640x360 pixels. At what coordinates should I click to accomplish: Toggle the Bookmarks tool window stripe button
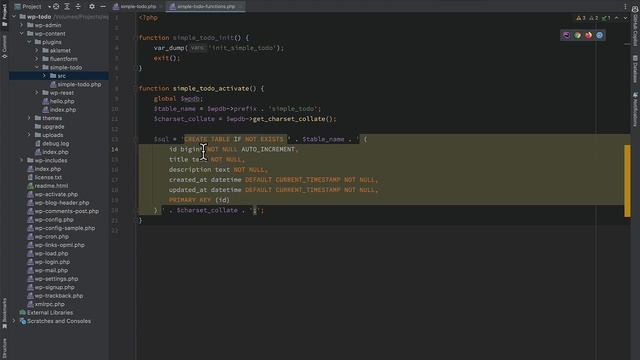point(4,313)
